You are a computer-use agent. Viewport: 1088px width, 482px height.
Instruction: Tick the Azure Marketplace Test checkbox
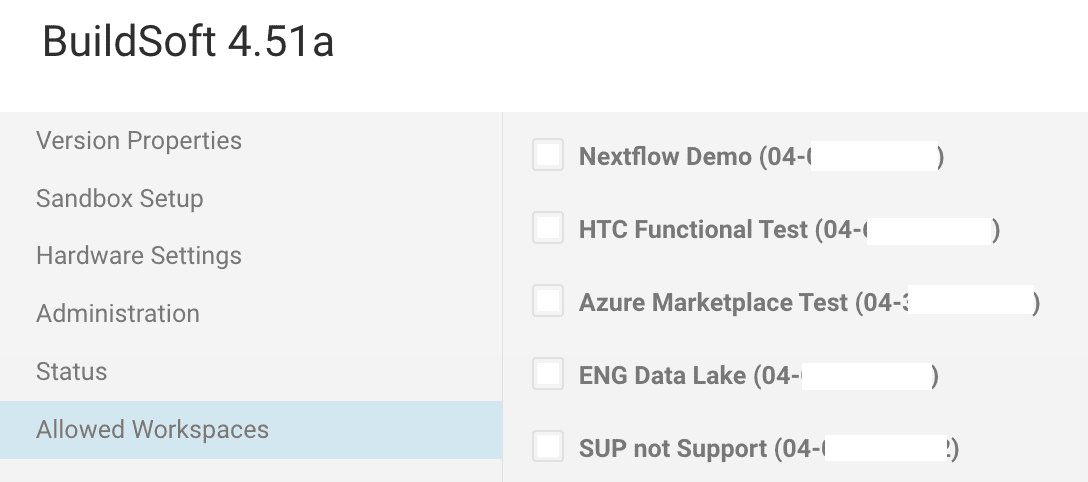(548, 301)
